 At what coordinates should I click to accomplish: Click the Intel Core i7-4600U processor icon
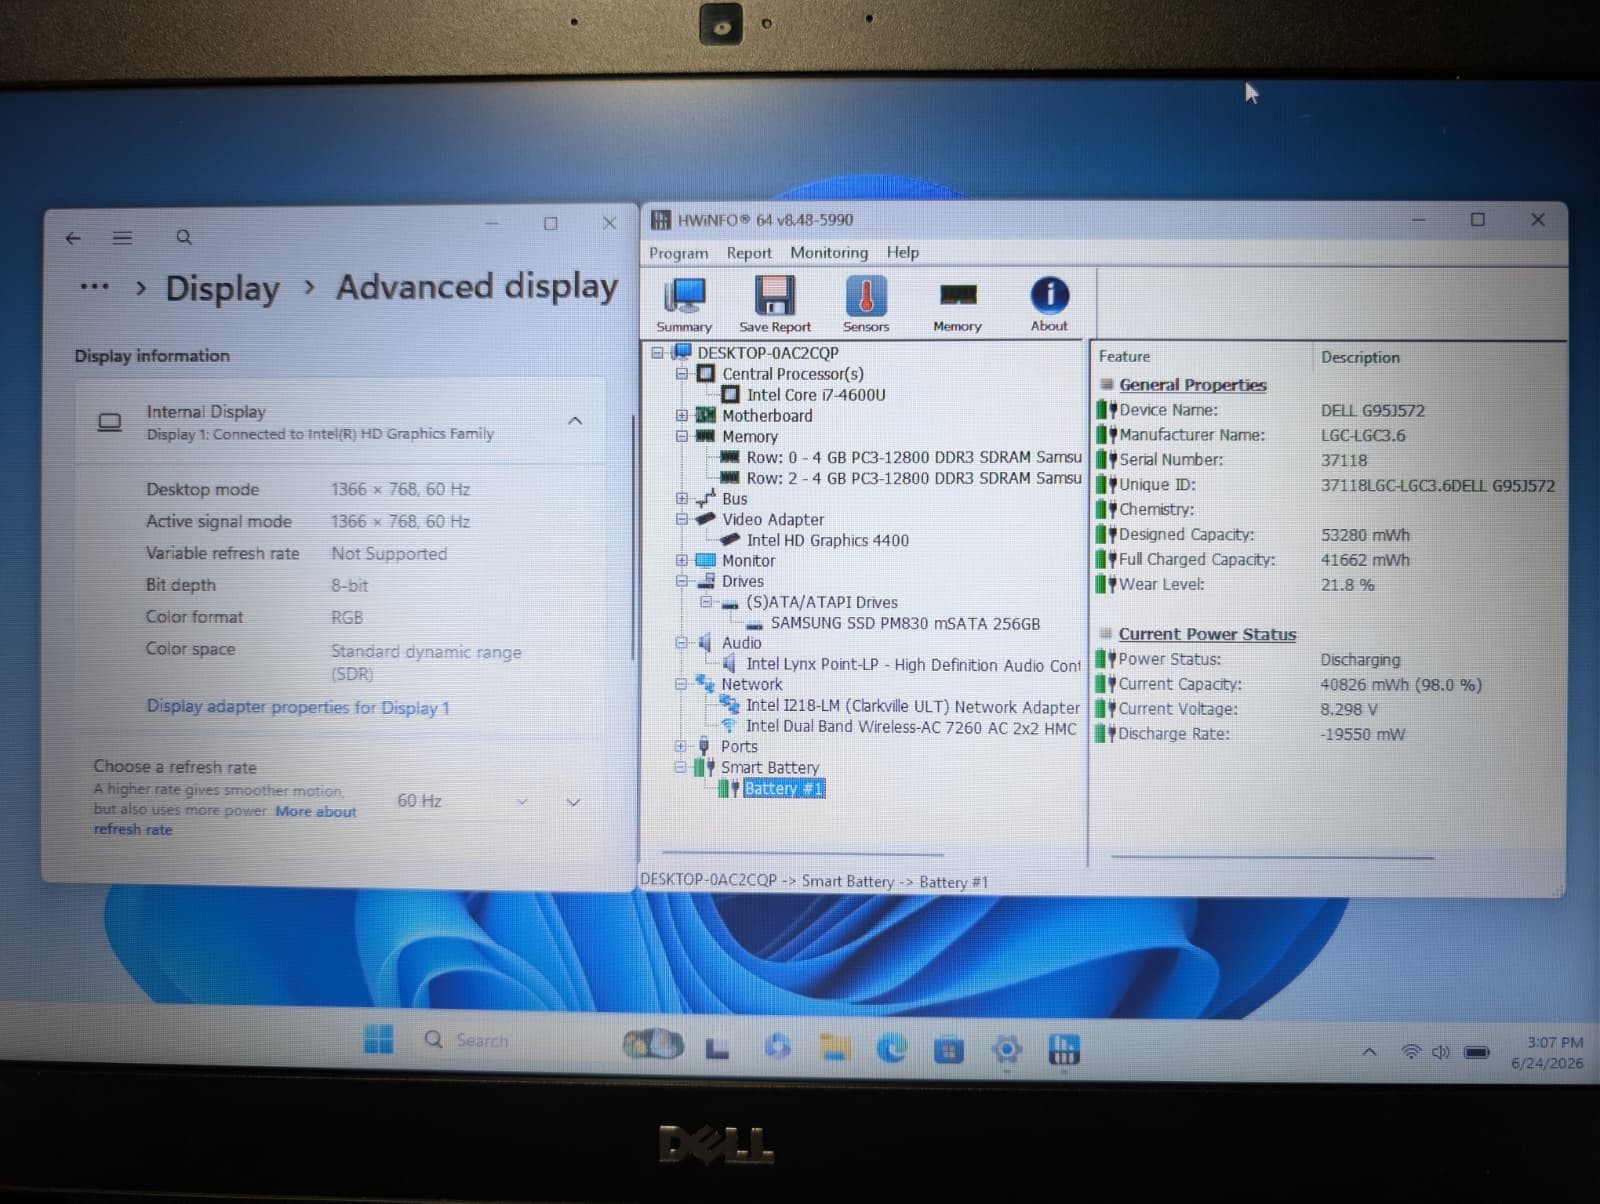pyautogui.click(x=731, y=395)
